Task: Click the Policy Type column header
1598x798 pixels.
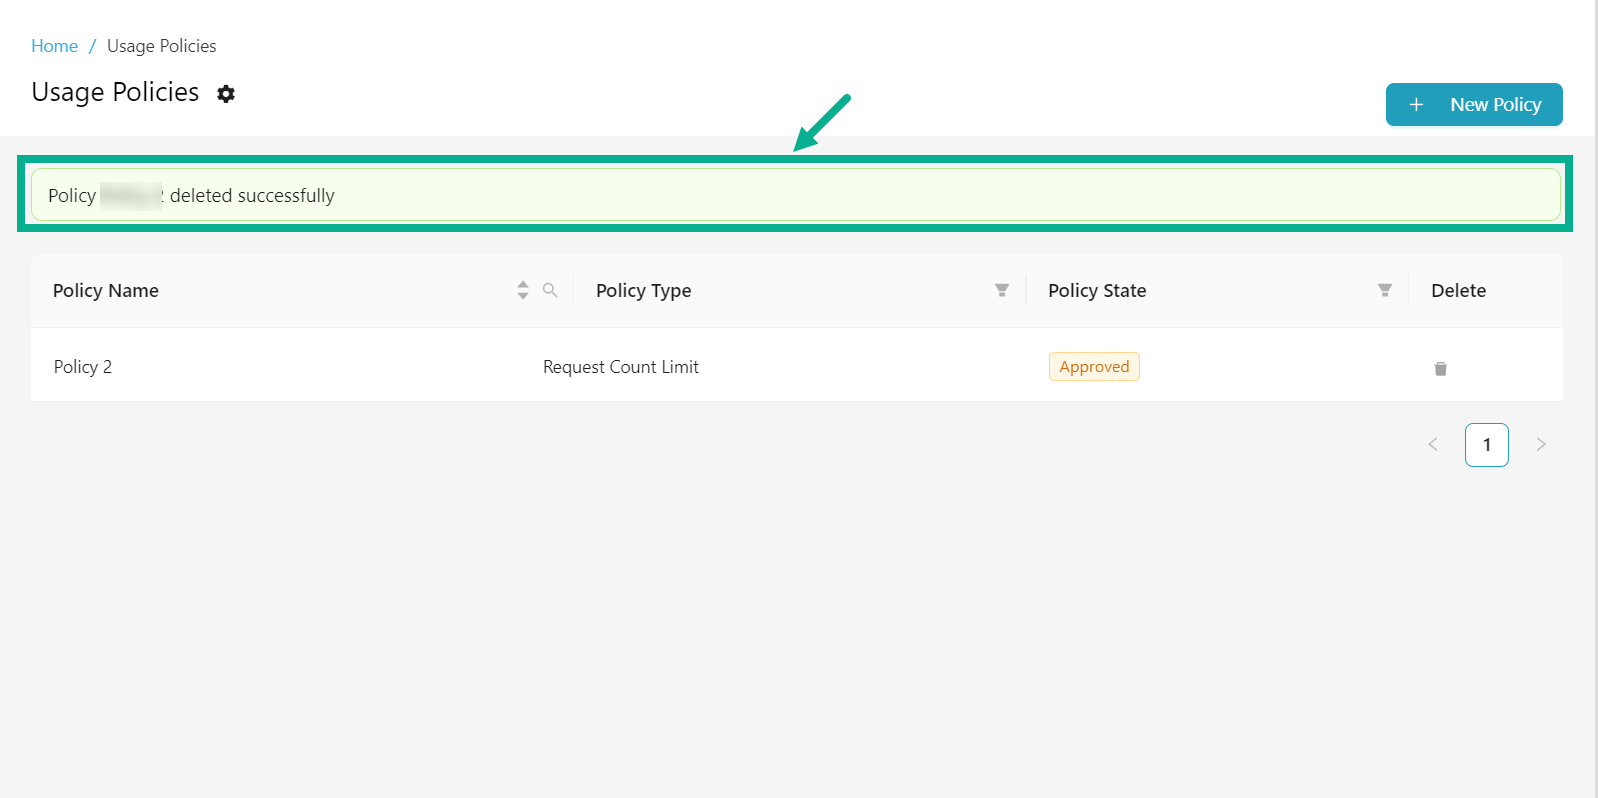Action: click(x=644, y=291)
